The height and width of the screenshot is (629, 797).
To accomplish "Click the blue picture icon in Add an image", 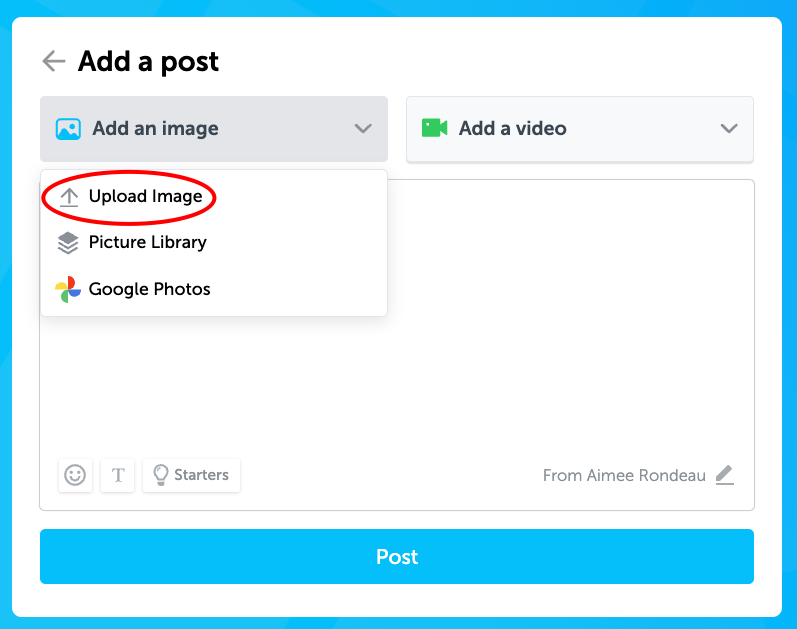I will point(68,129).
